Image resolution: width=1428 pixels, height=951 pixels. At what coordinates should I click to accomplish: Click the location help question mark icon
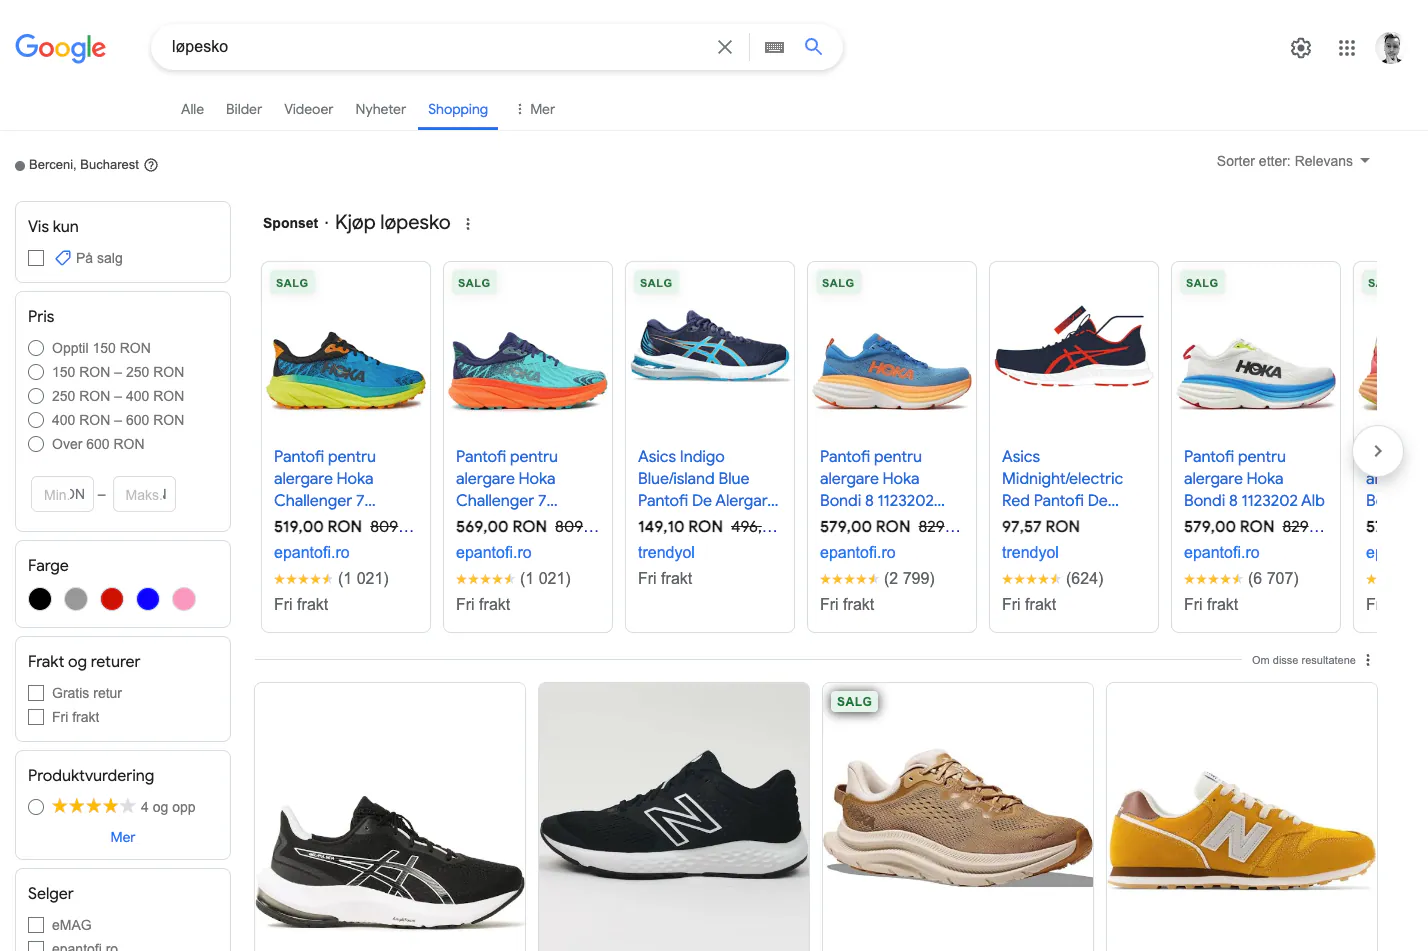[x=151, y=165]
